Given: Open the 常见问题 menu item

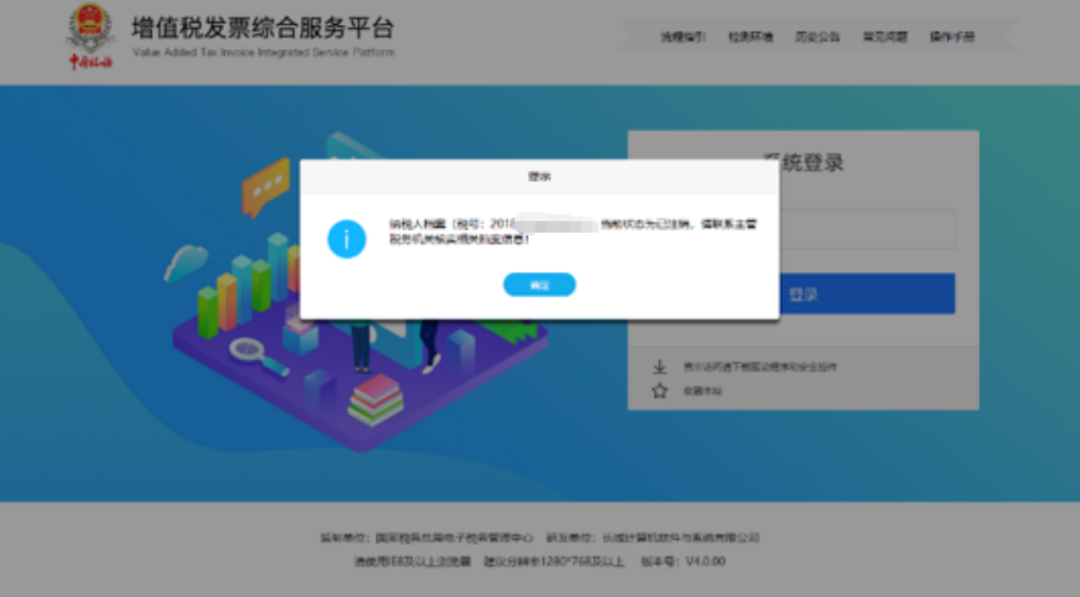Looking at the screenshot, I should (885, 37).
